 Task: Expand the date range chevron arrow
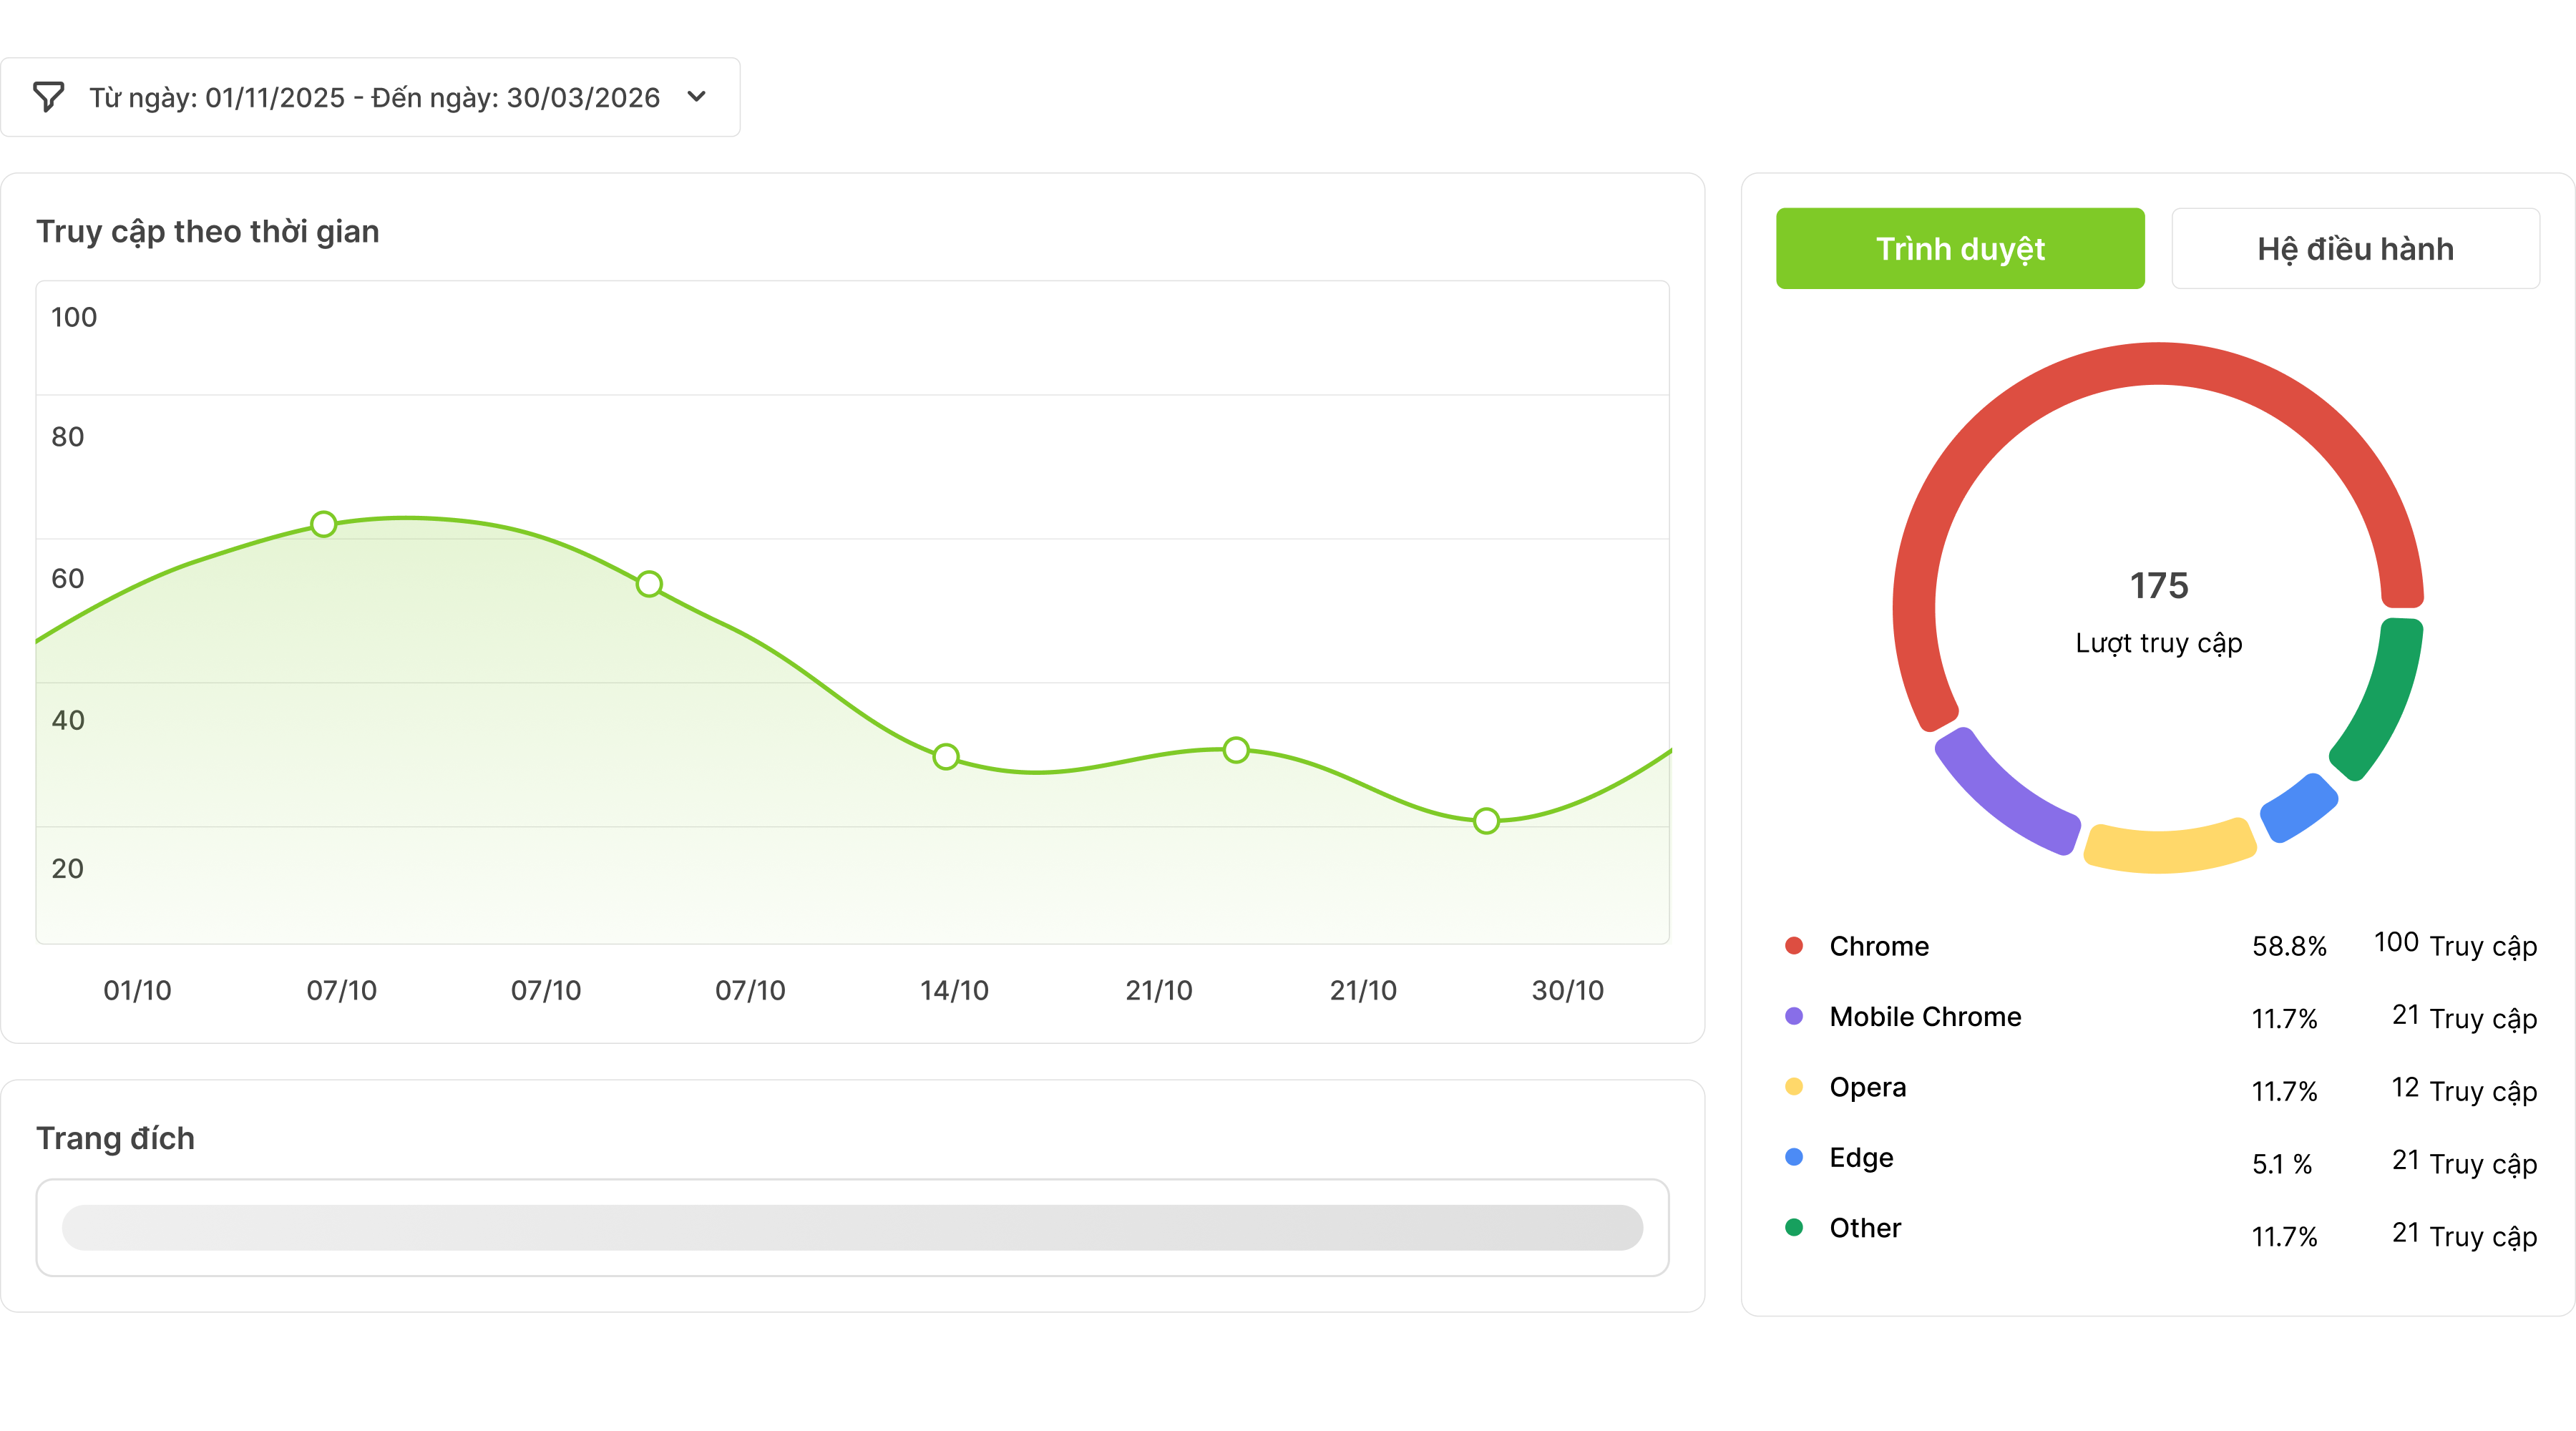pyautogui.click(x=697, y=97)
